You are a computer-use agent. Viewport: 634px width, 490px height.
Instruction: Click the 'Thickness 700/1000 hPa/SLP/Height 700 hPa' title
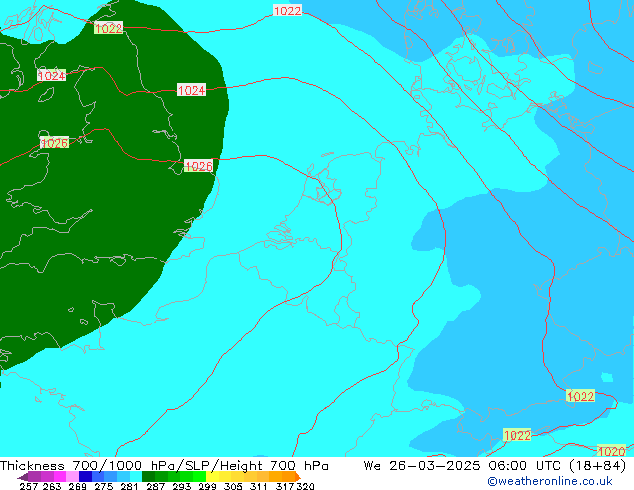click(x=164, y=466)
